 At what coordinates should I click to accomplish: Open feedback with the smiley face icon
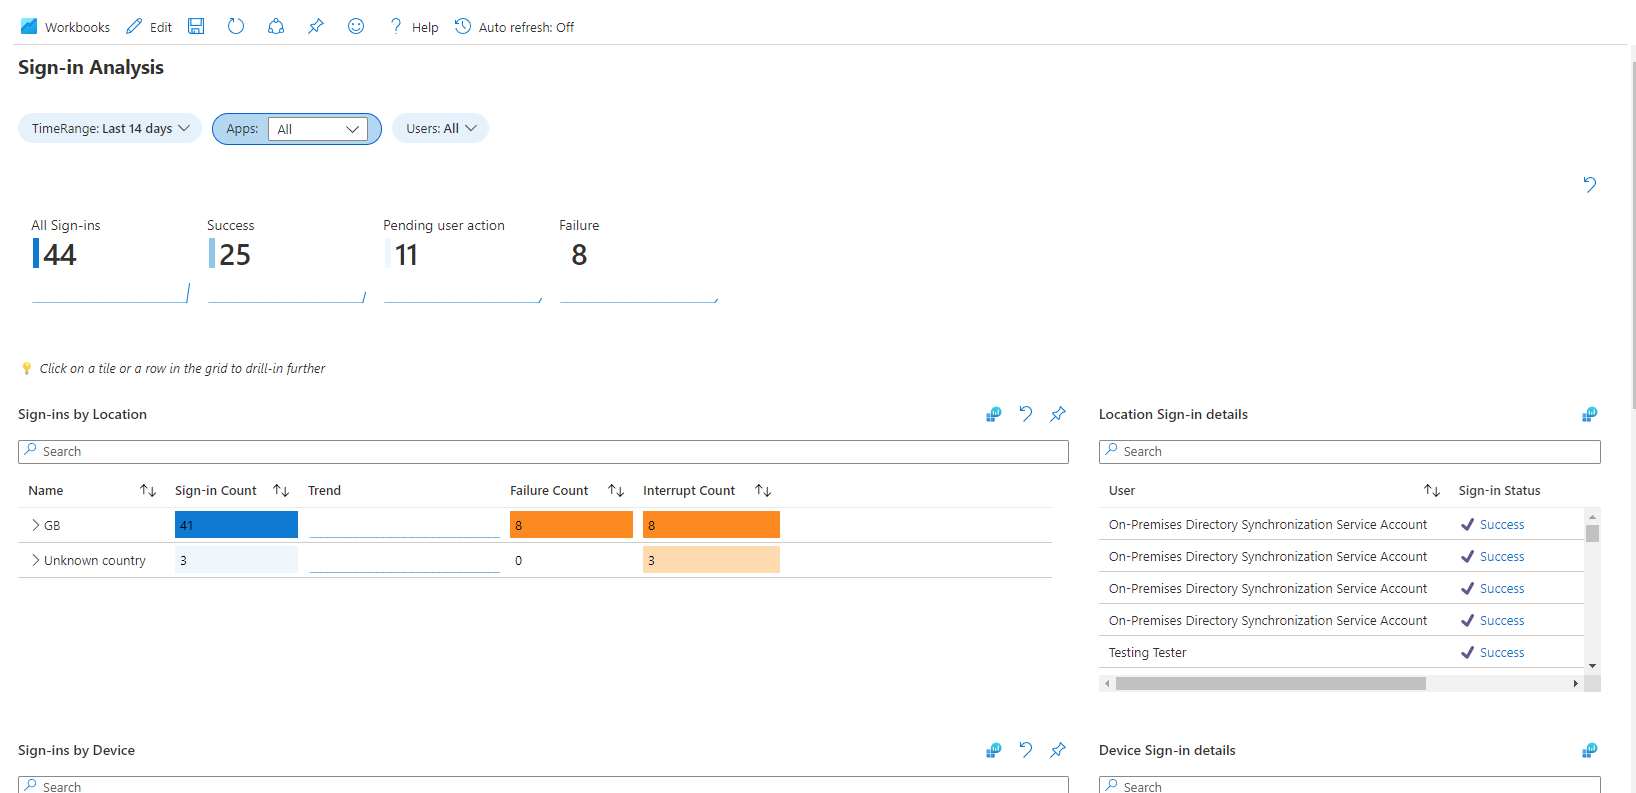point(356,27)
